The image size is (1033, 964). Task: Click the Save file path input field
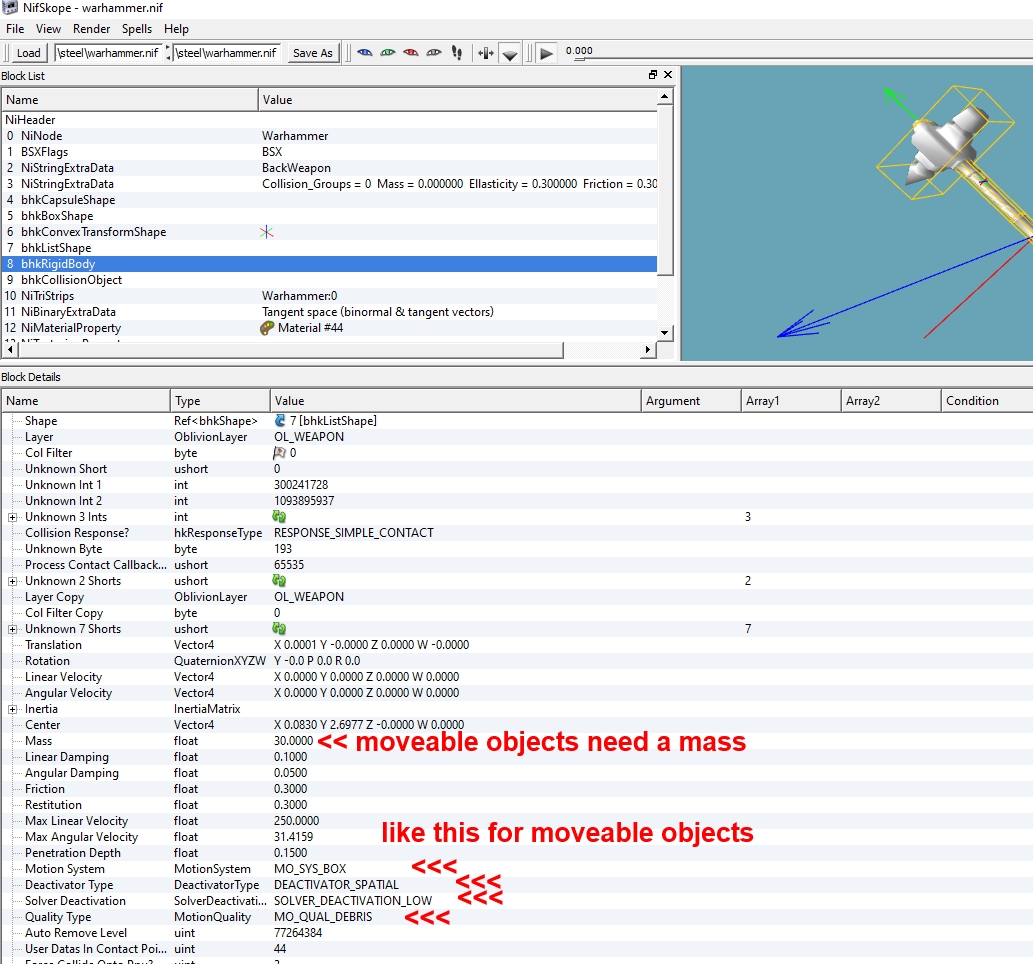[228, 53]
